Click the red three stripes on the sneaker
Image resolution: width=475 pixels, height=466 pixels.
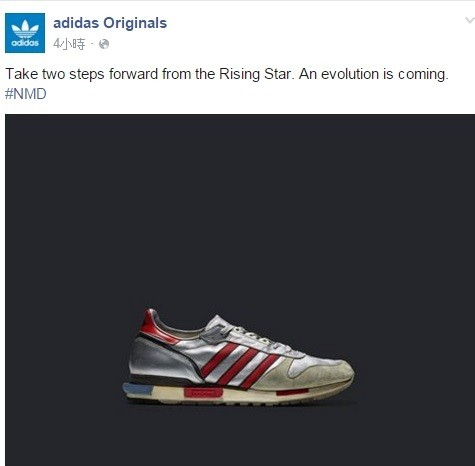tap(239, 365)
